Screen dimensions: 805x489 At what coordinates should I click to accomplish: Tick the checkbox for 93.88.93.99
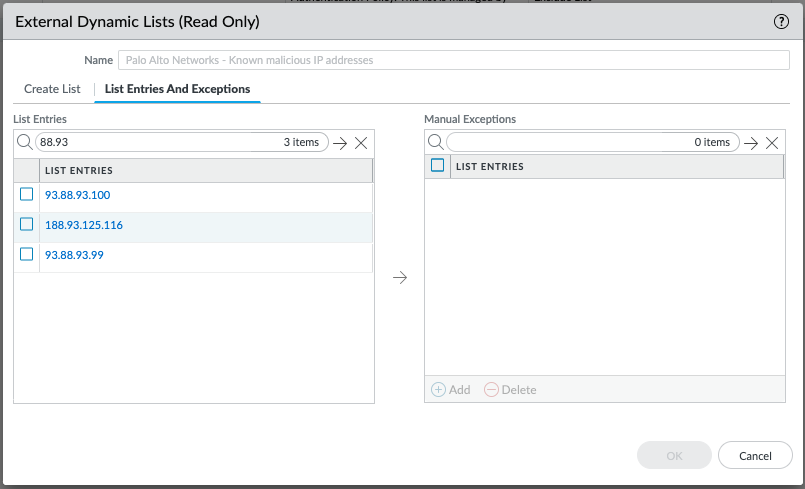[x=27, y=255]
